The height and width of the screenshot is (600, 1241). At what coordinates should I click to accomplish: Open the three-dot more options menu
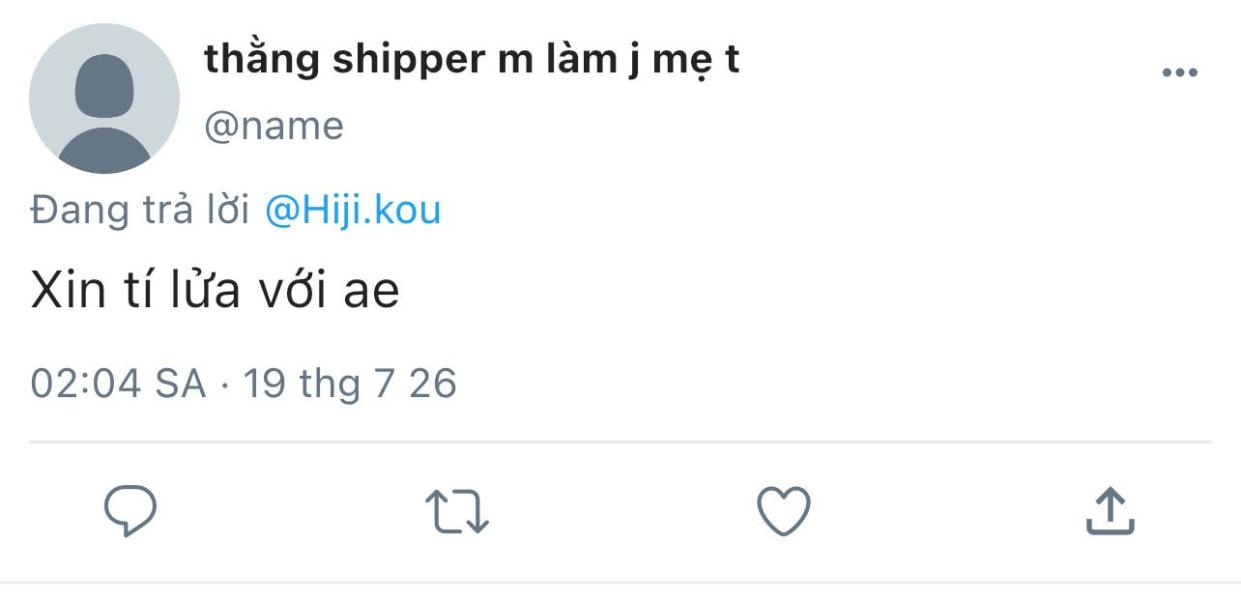point(1180,73)
